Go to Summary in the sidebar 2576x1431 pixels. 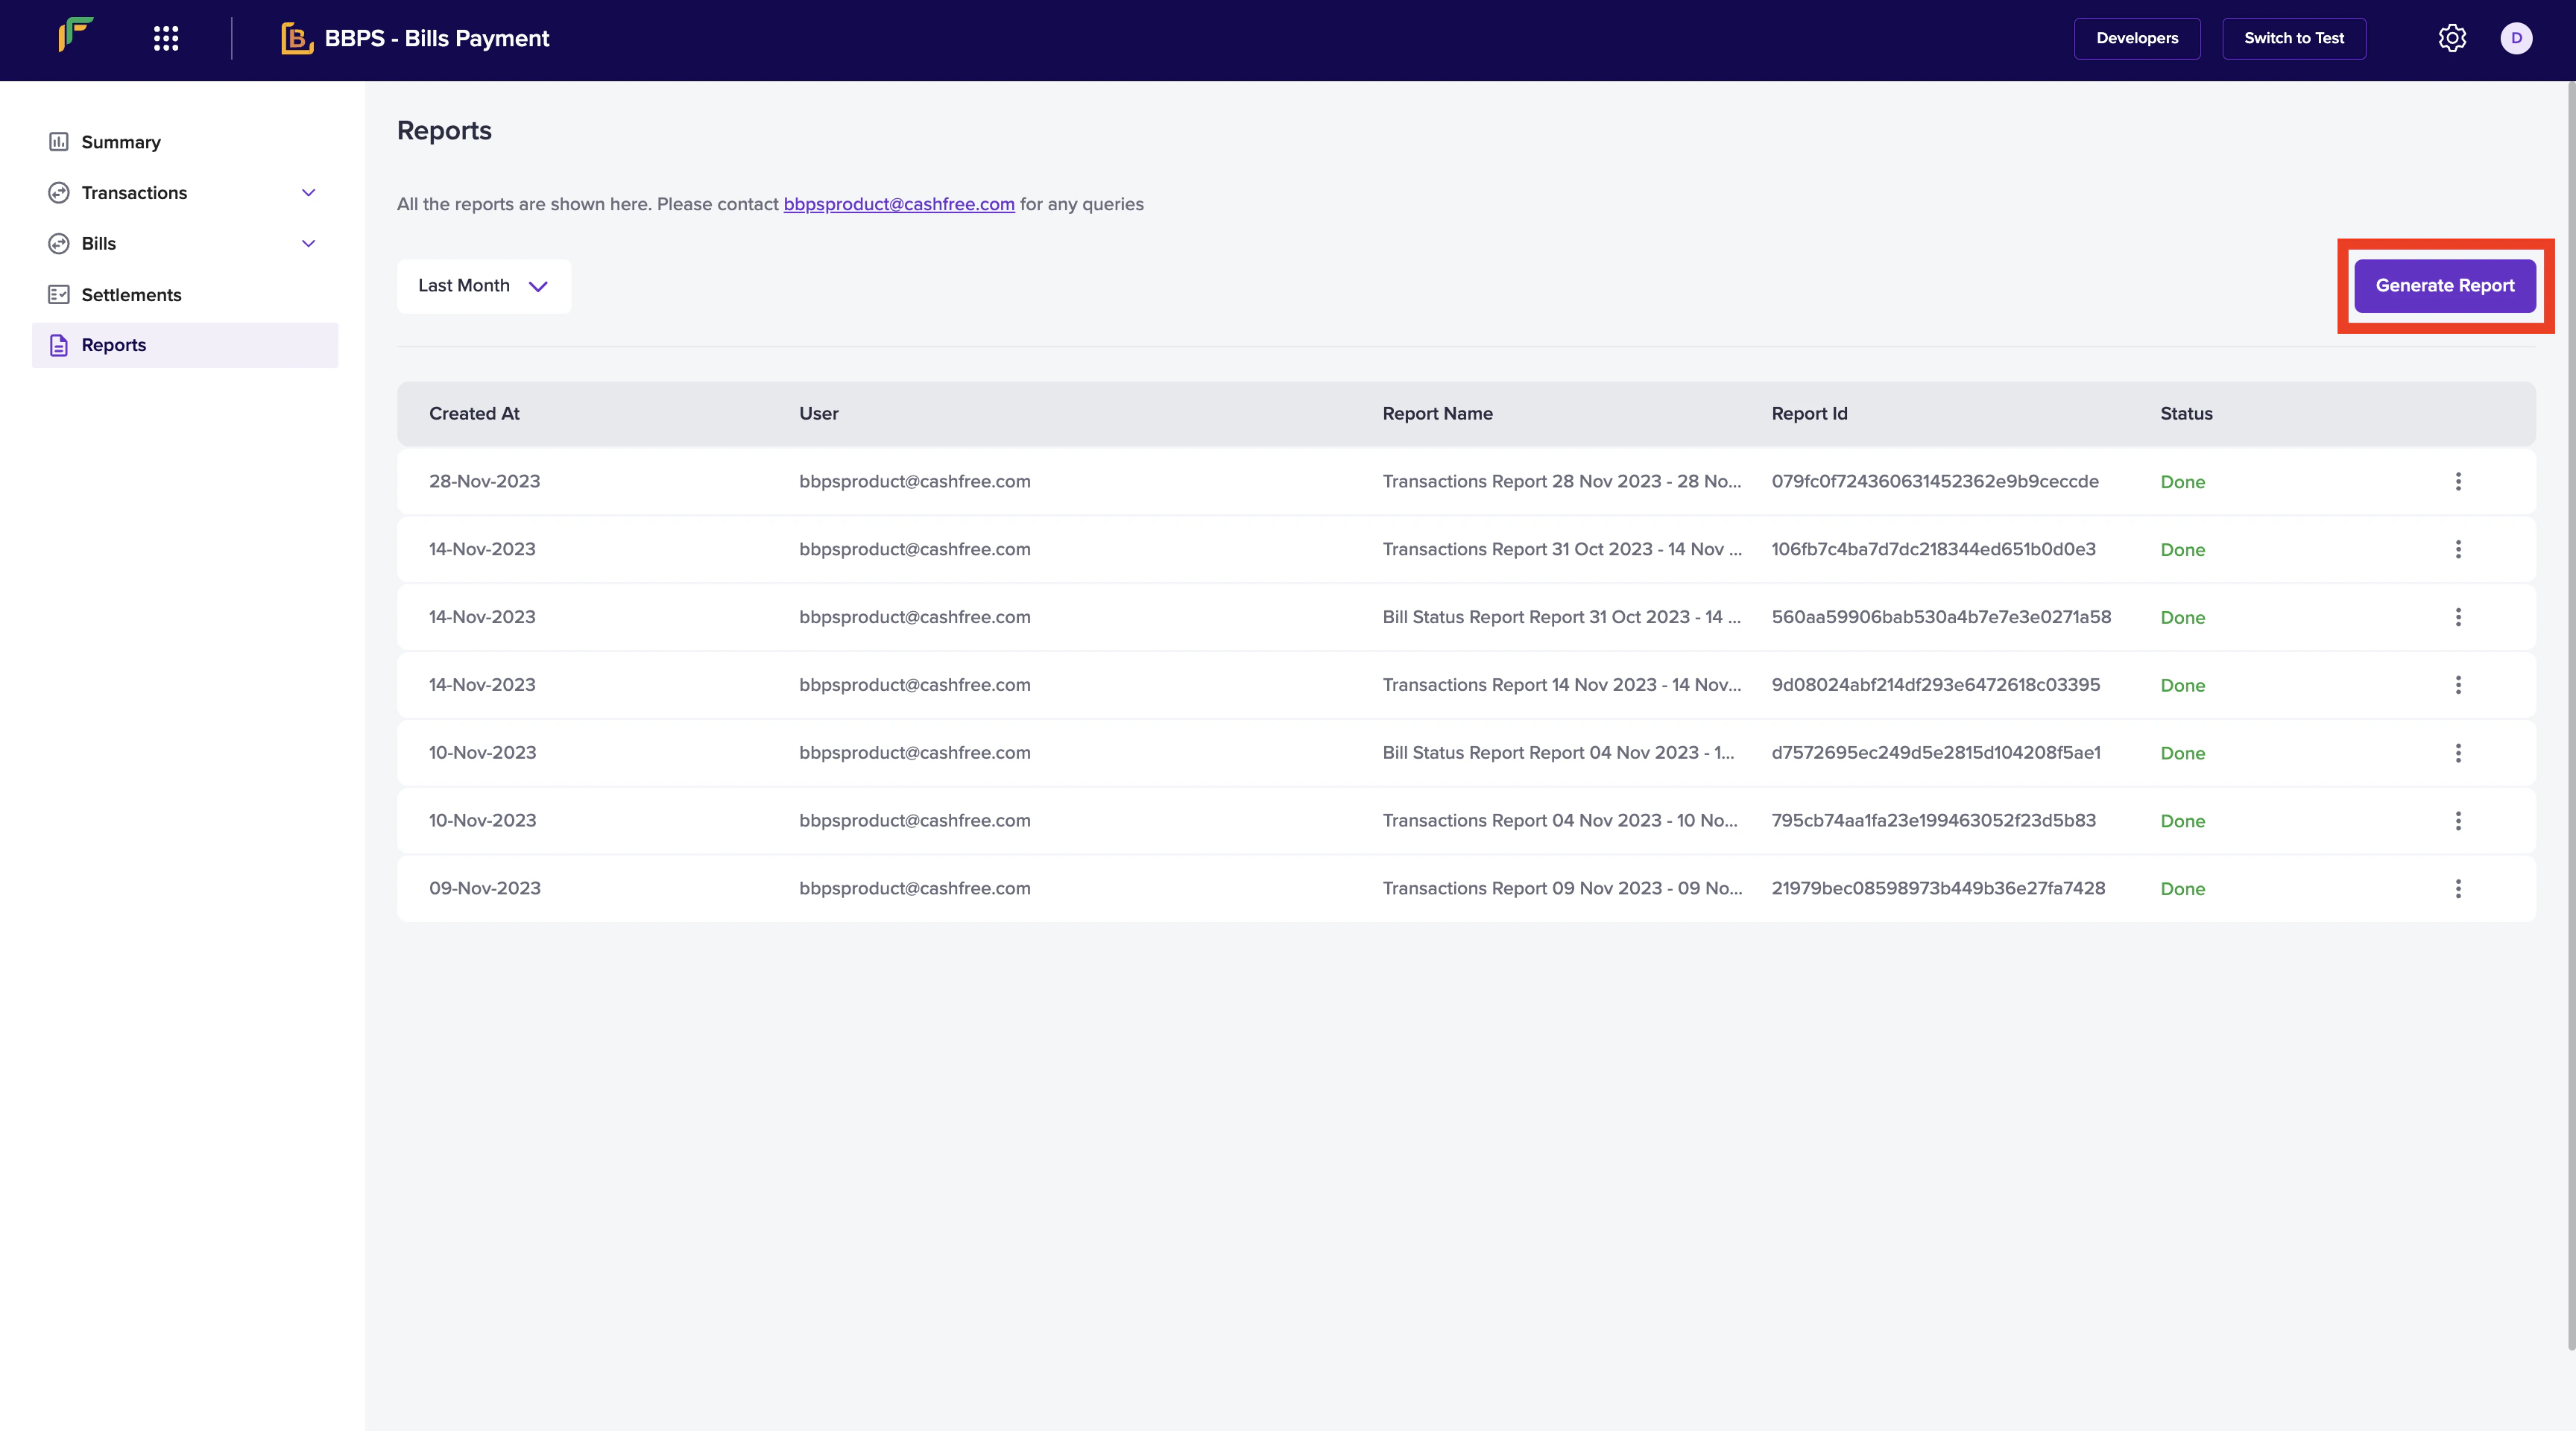(x=121, y=142)
